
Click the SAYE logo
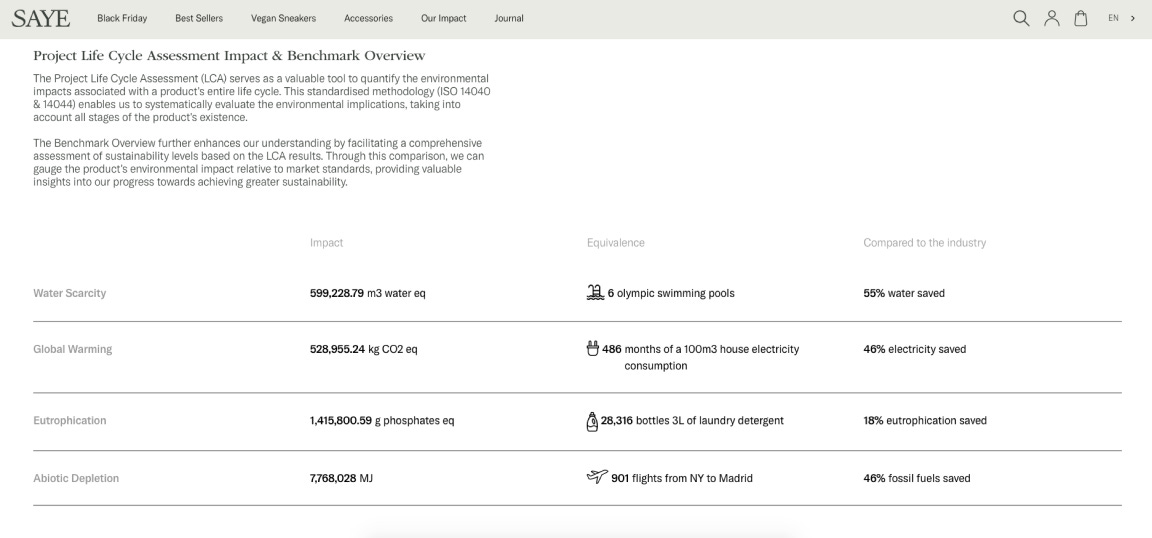click(x=41, y=18)
